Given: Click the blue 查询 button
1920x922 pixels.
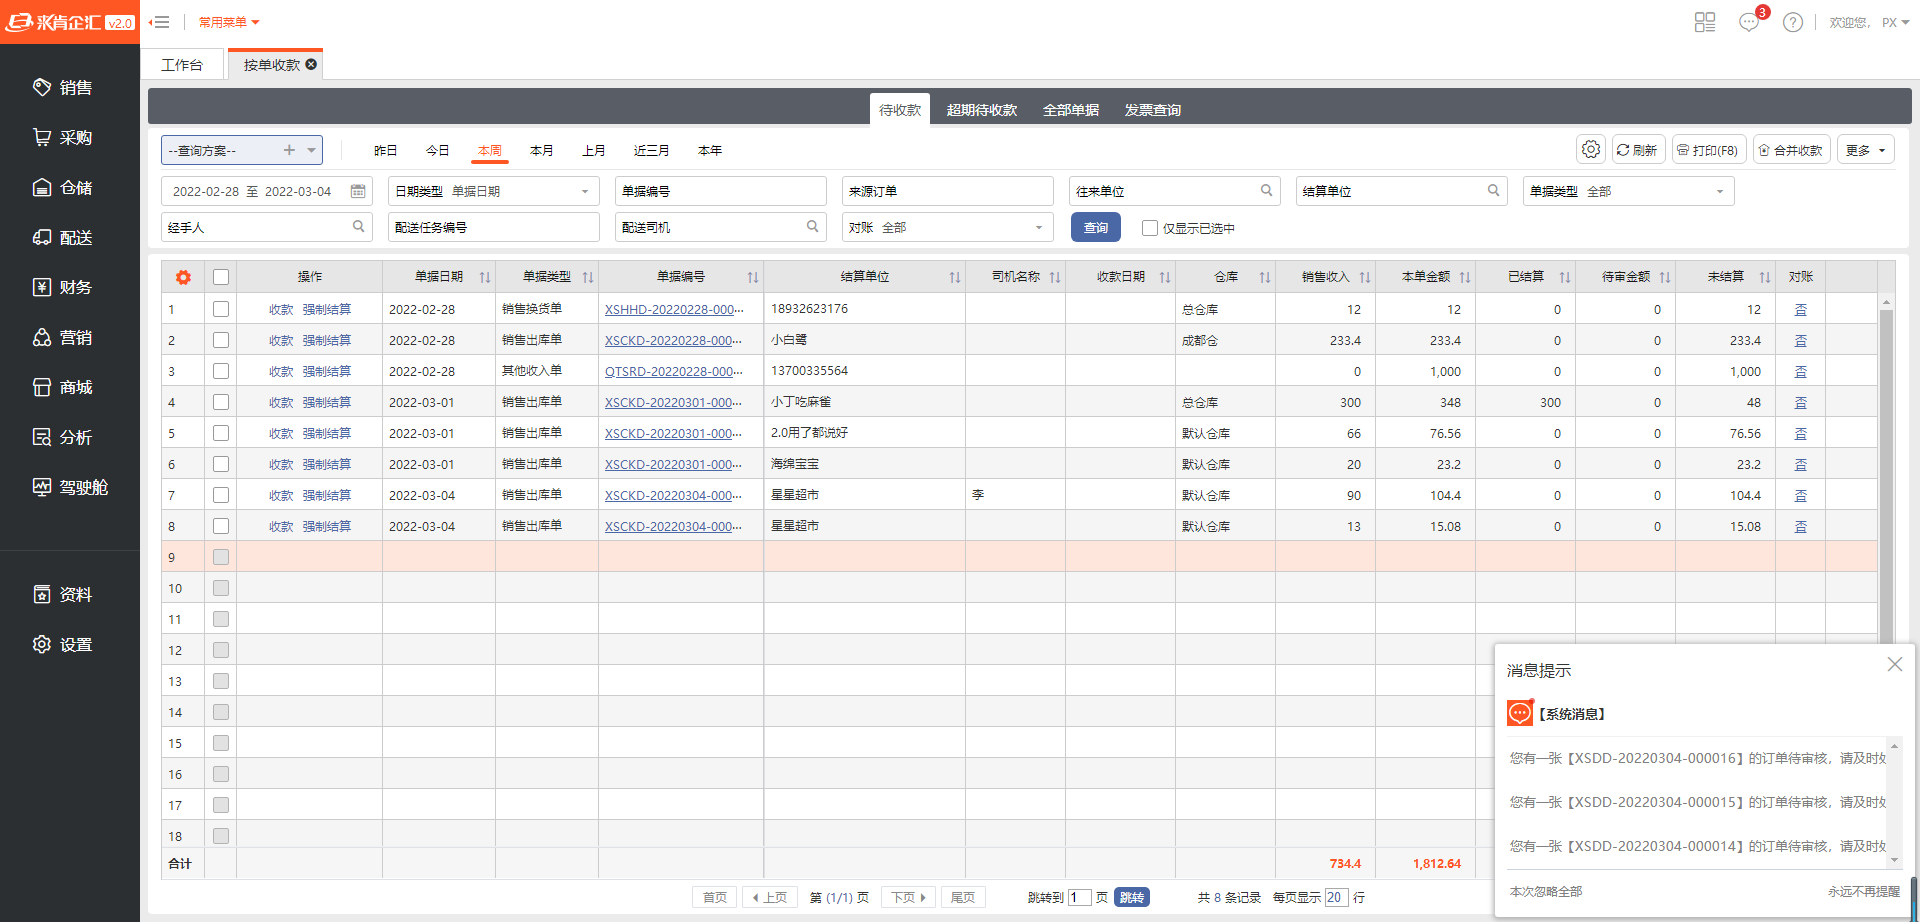Looking at the screenshot, I should [1095, 228].
